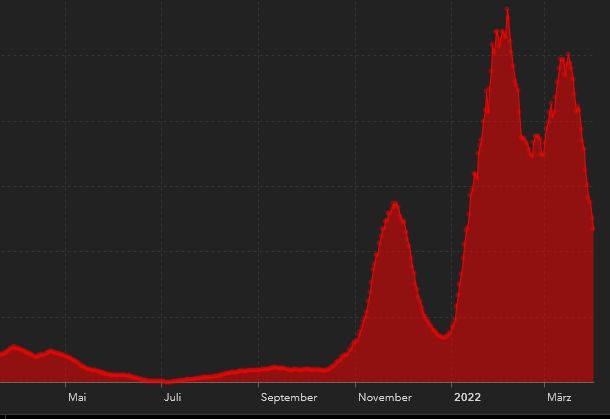Select the small bump at the curve's far left
610x419 pixels.
click(14, 346)
